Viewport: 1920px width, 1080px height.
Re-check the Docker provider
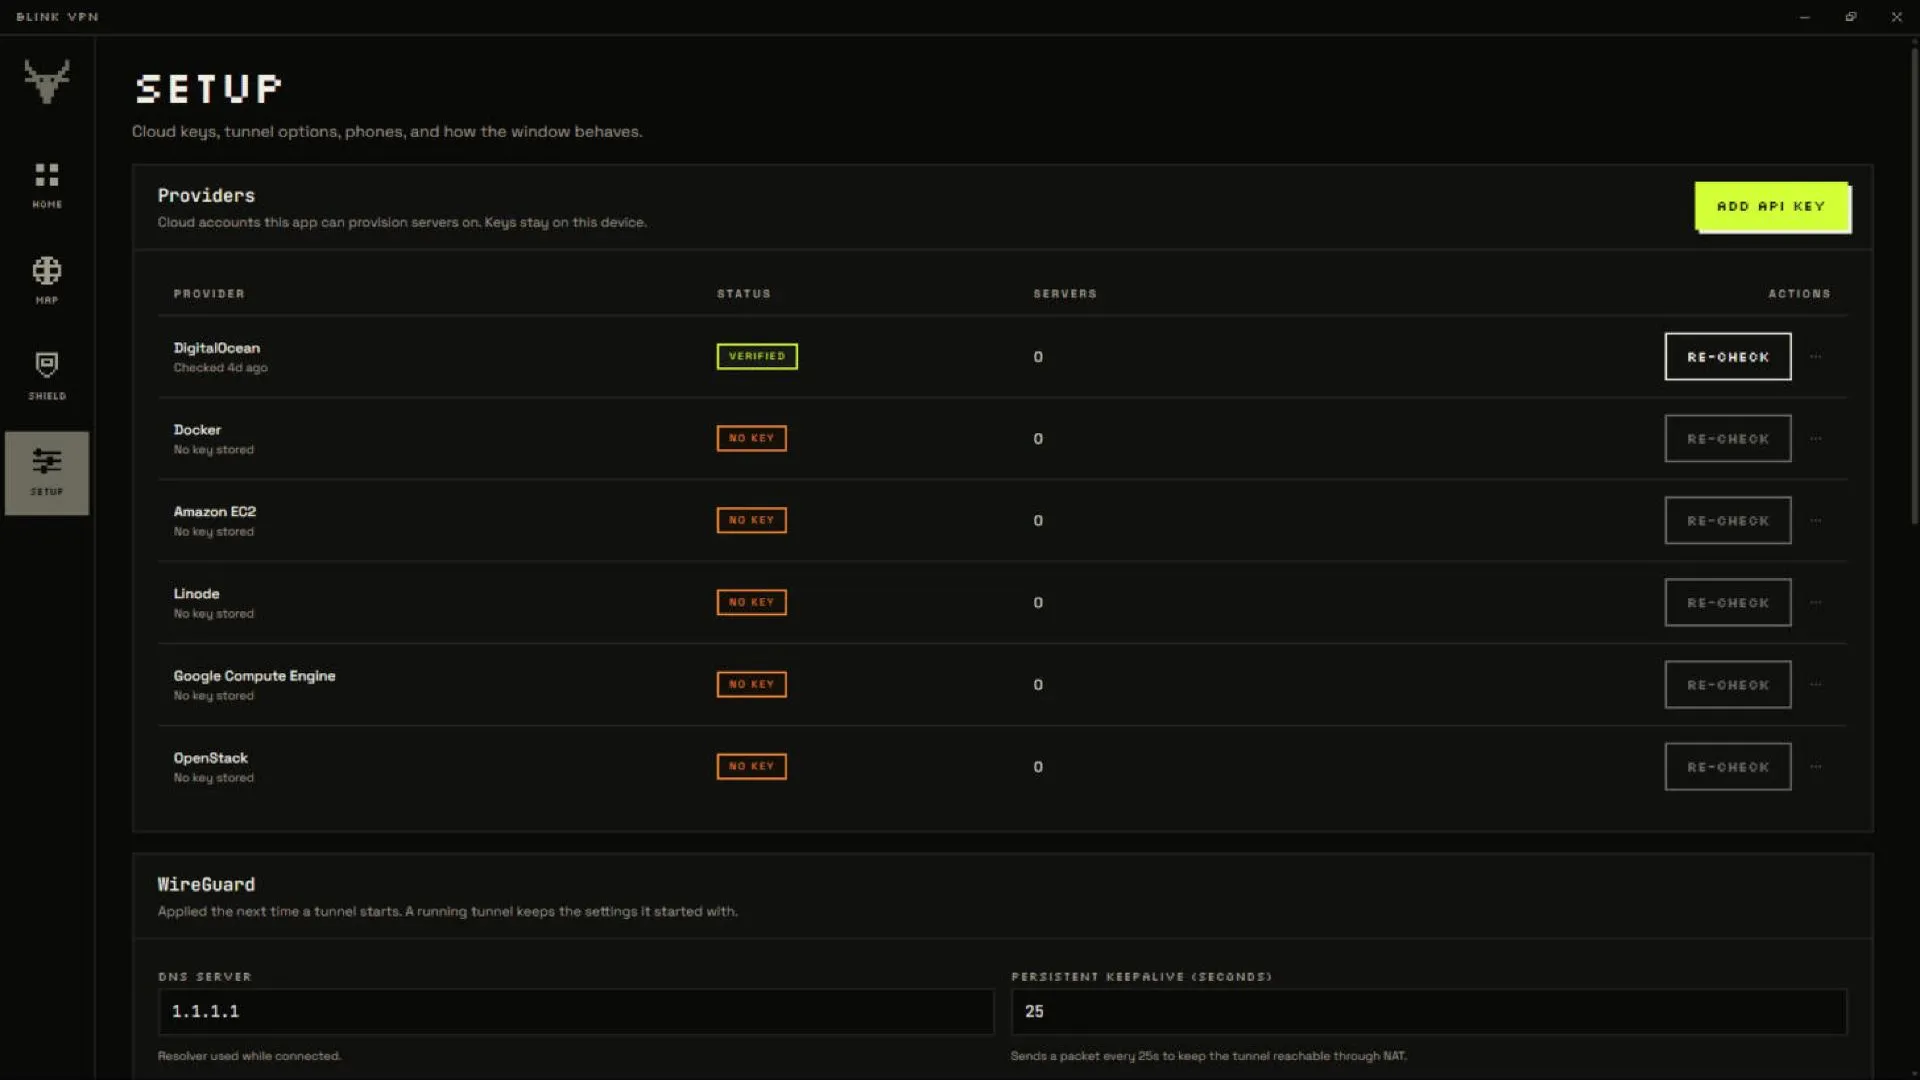click(x=1728, y=439)
